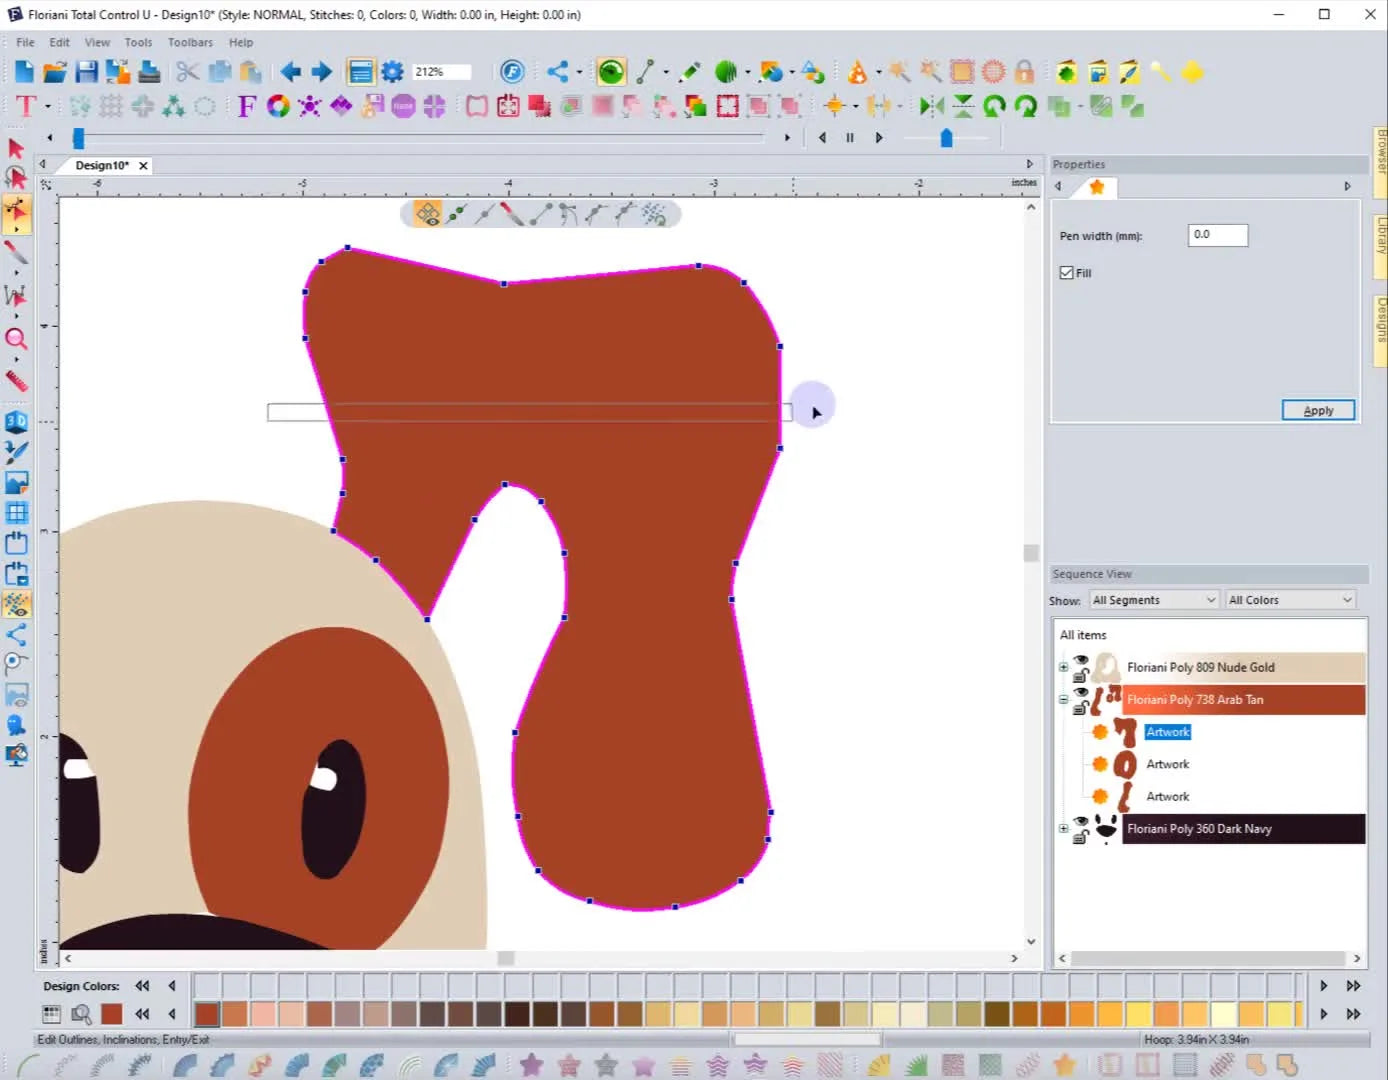The height and width of the screenshot is (1080, 1388).
Task: Redo with the right blue arrow
Action: tap(322, 72)
